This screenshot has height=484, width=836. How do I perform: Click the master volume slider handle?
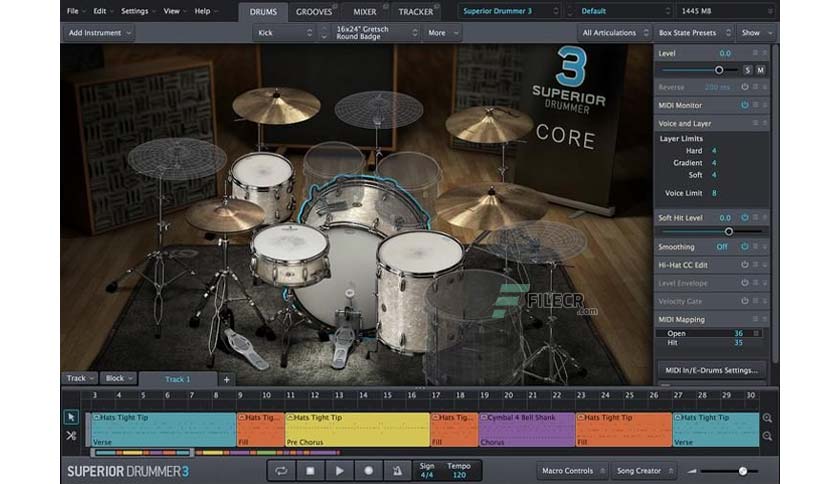click(743, 471)
